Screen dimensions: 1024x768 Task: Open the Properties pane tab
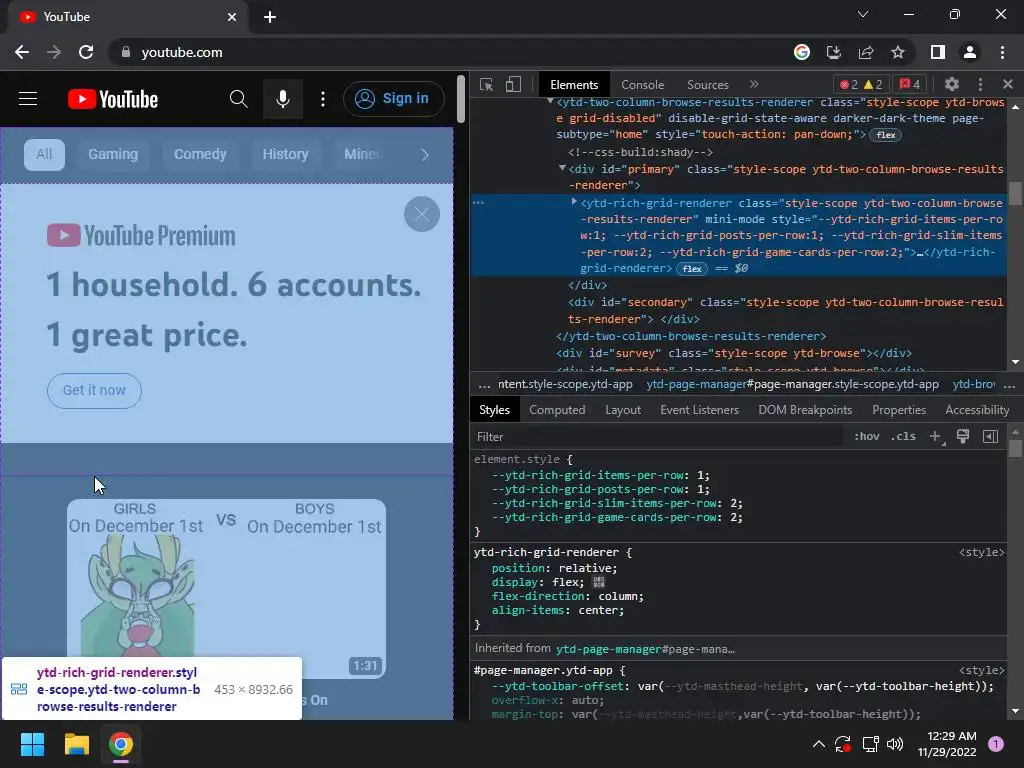899,410
